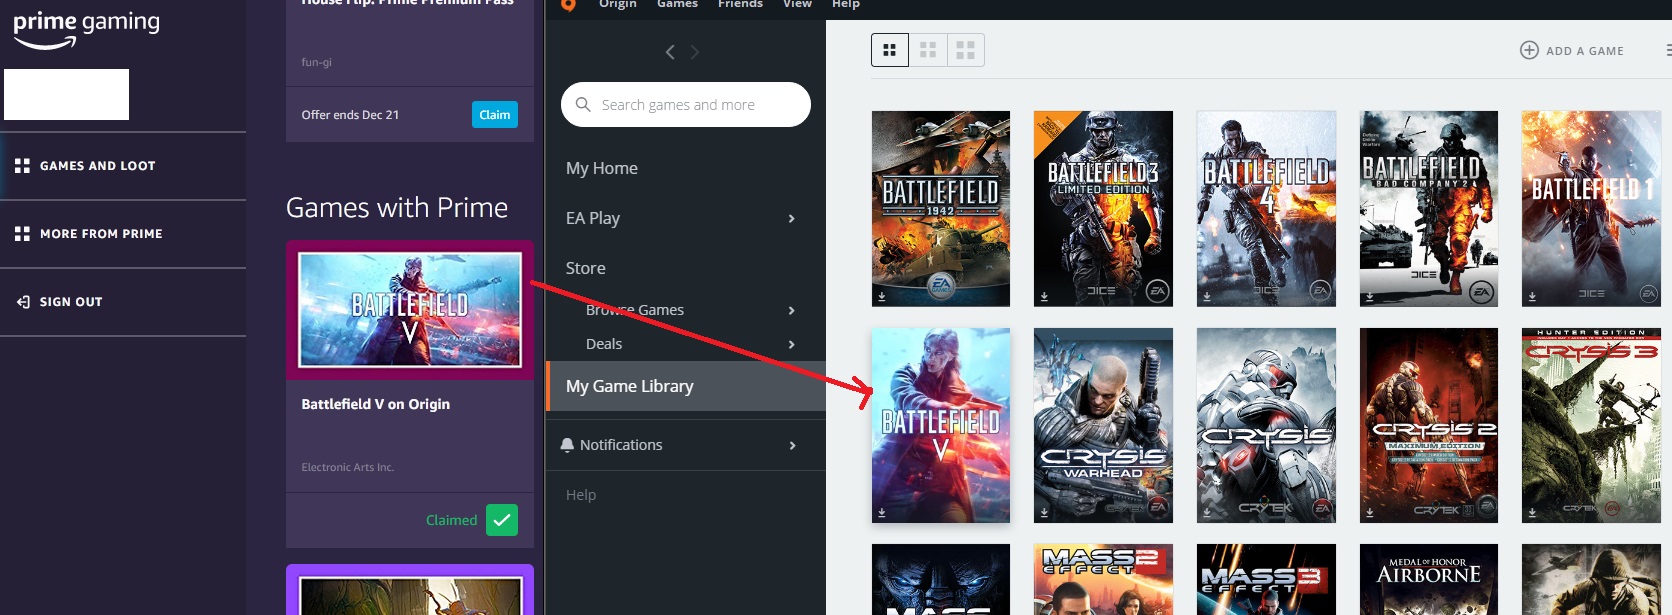Image resolution: width=1672 pixels, height=615 pixels.
Task: Open the Friends menu
Action: (740, 4)
